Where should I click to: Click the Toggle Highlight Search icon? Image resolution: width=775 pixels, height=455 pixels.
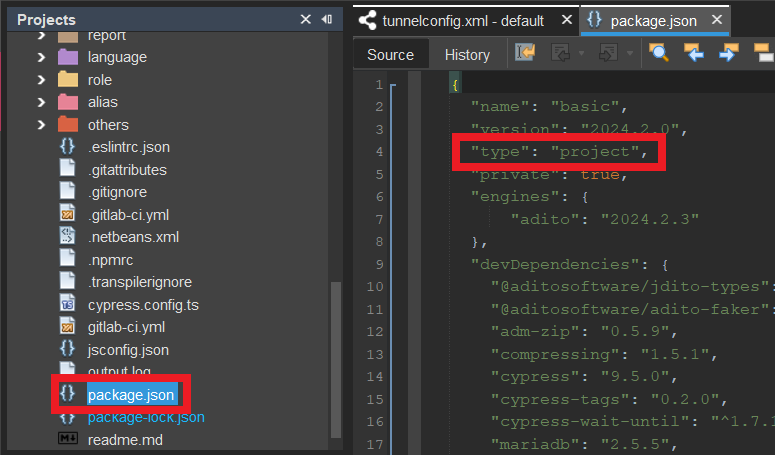tap(764, 52)
